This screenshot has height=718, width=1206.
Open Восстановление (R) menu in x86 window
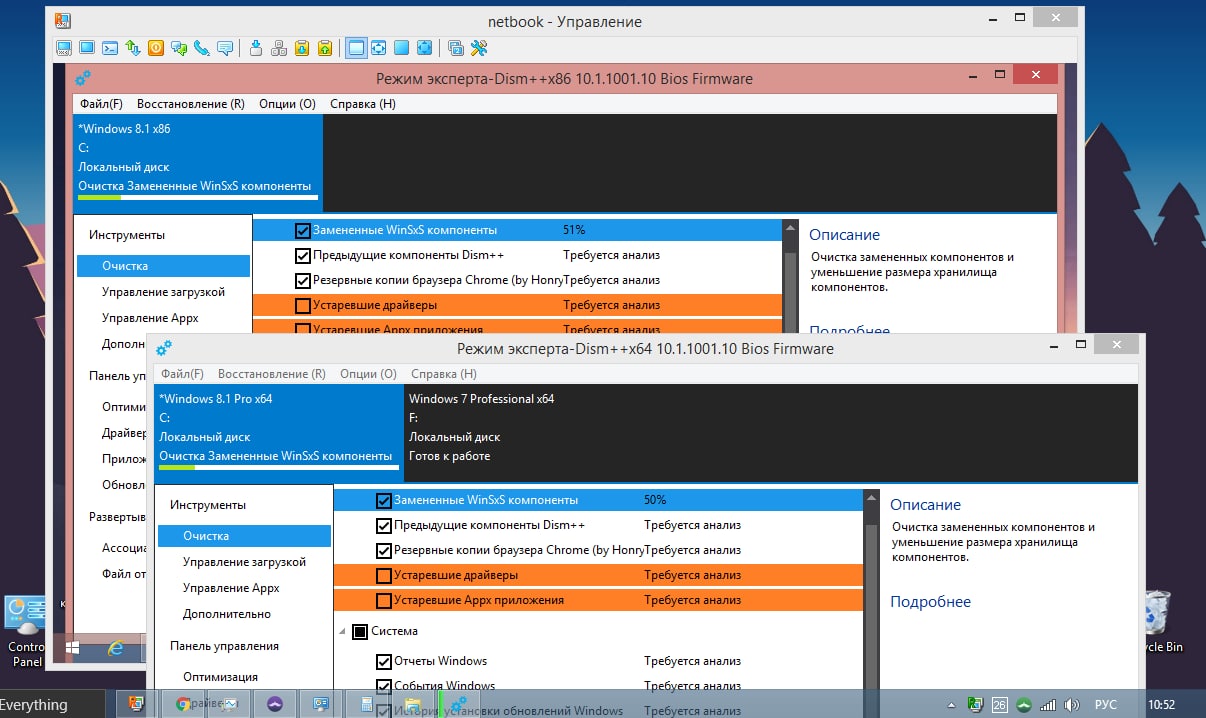point(191,104)
